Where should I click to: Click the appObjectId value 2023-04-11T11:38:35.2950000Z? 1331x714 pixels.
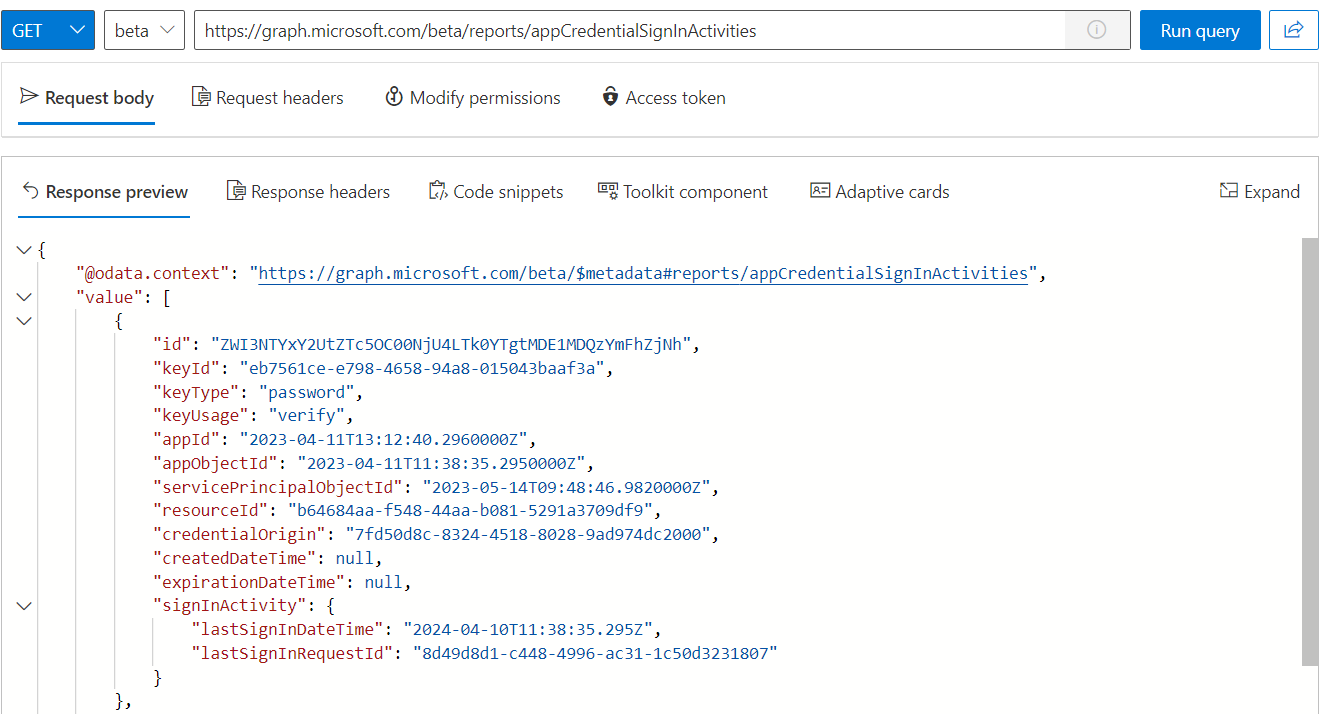pos(444,464)
